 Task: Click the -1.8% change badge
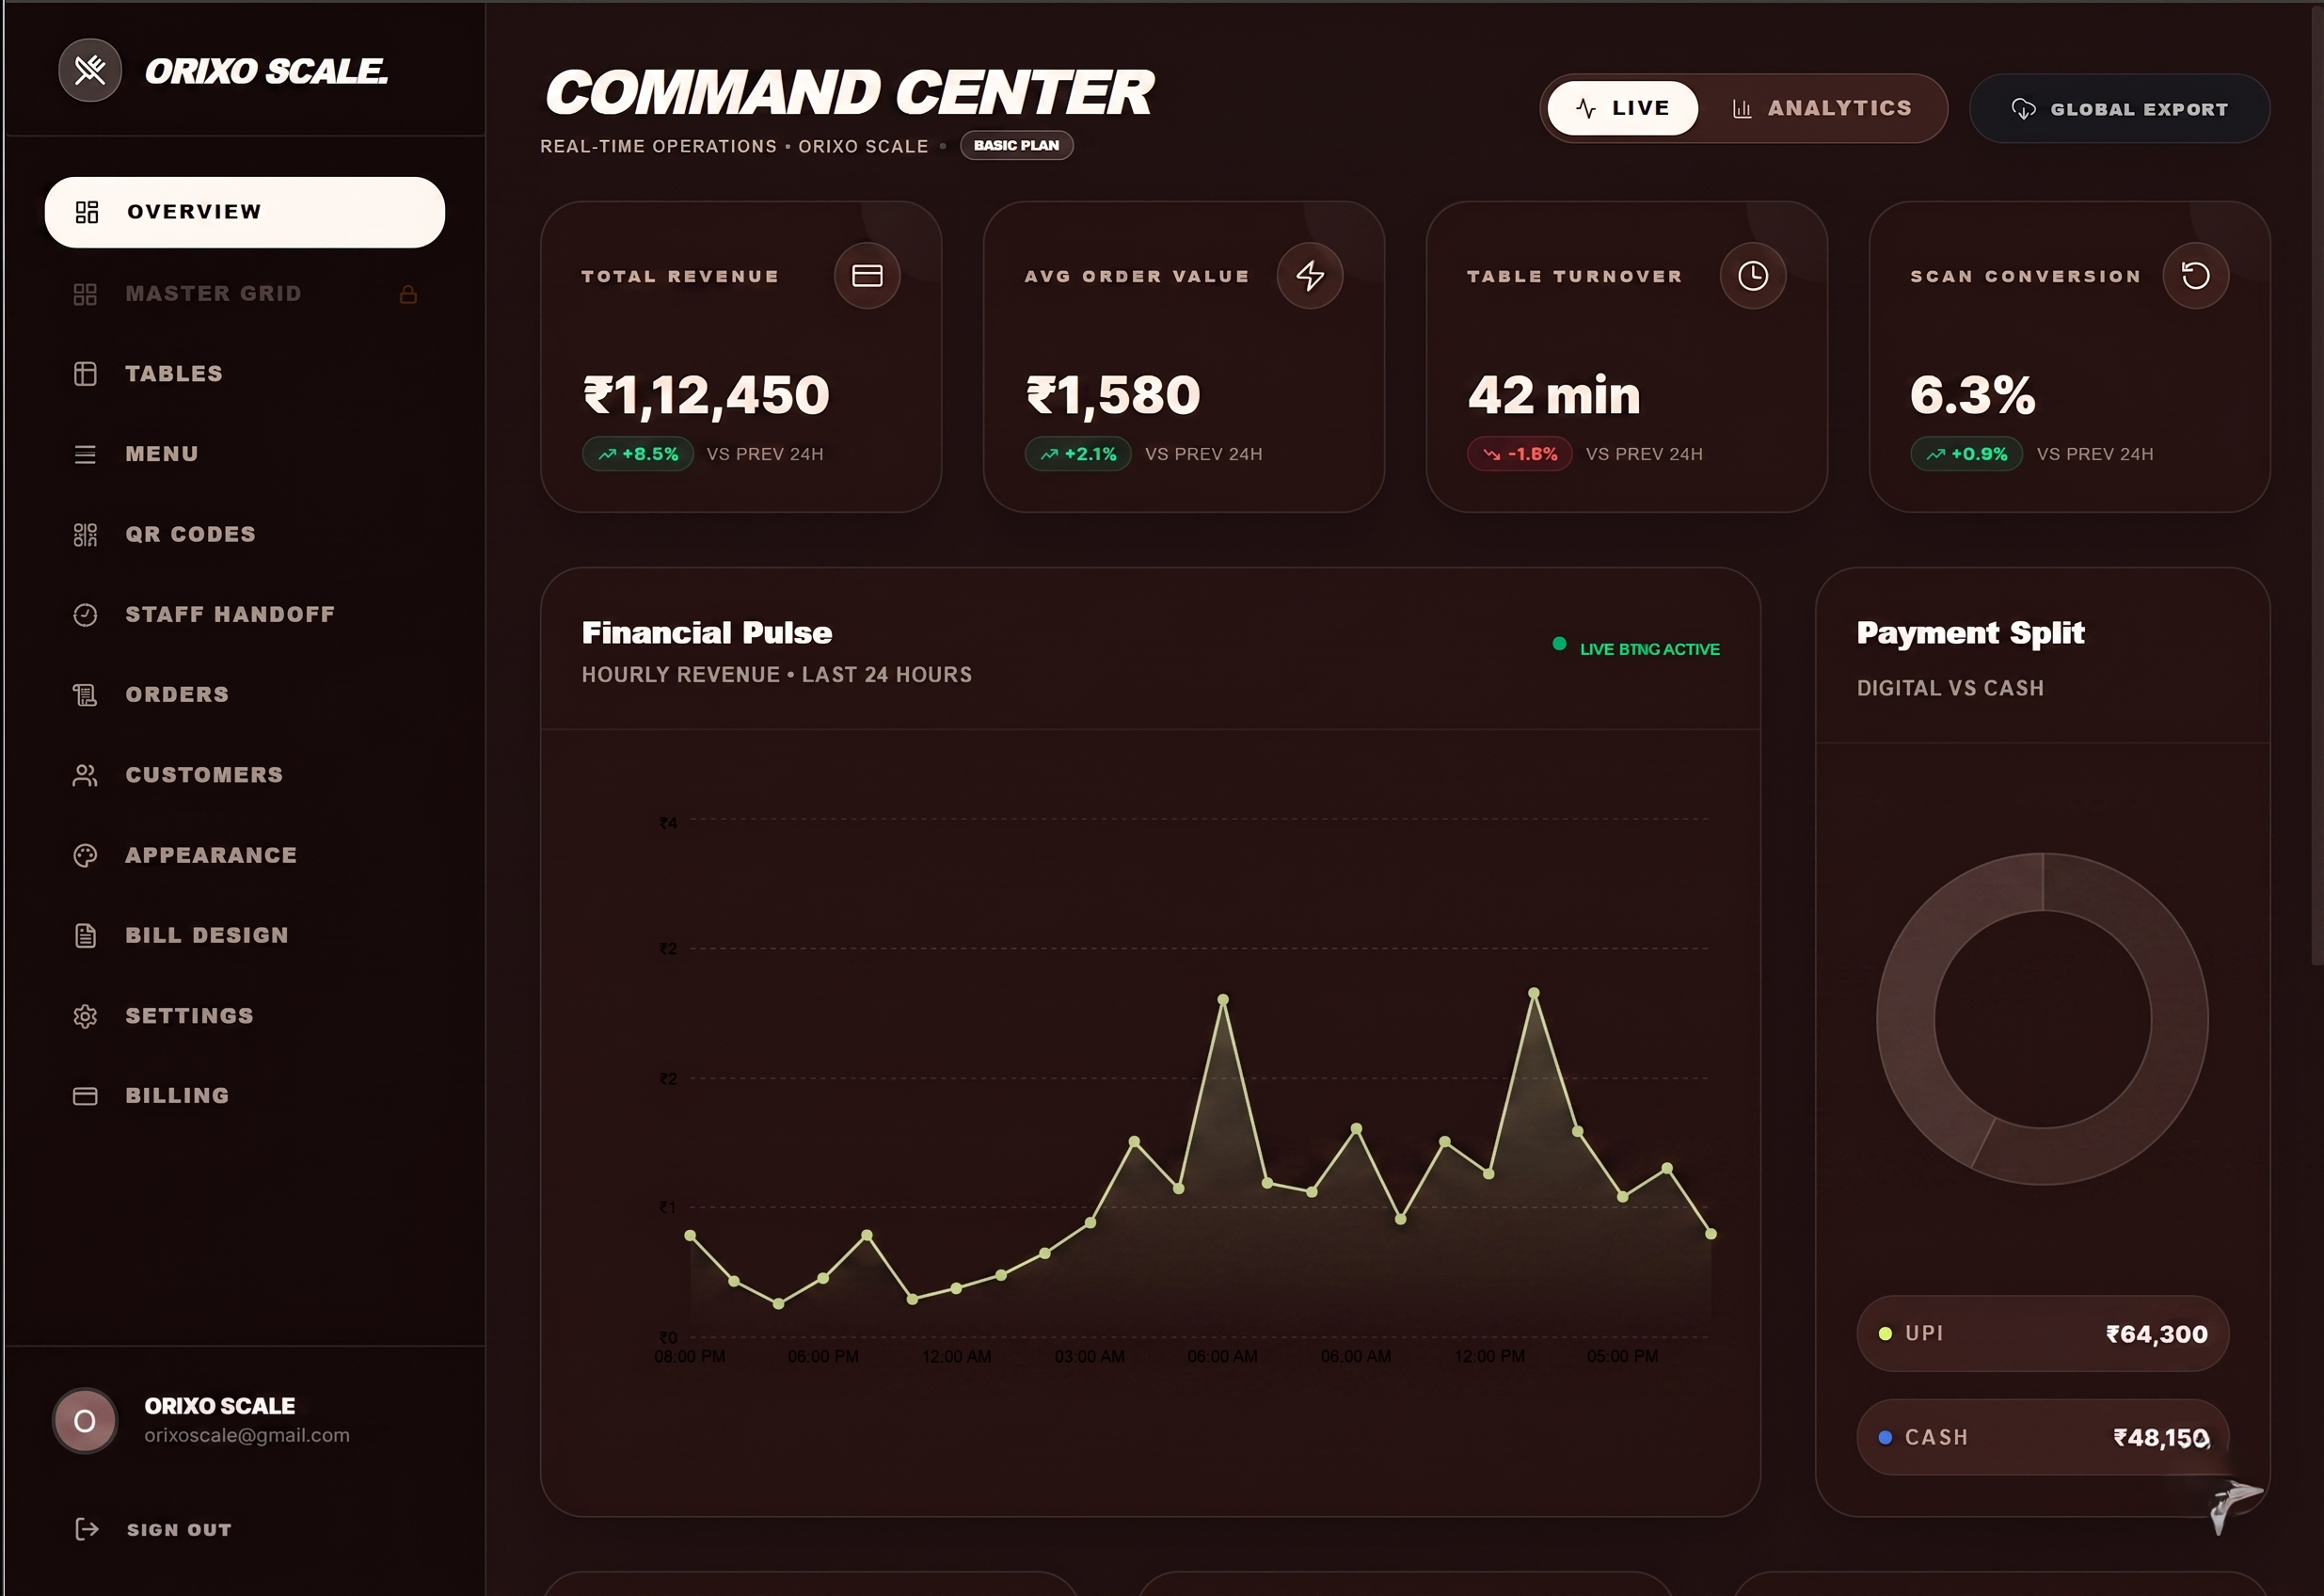tap(1520, 454)
